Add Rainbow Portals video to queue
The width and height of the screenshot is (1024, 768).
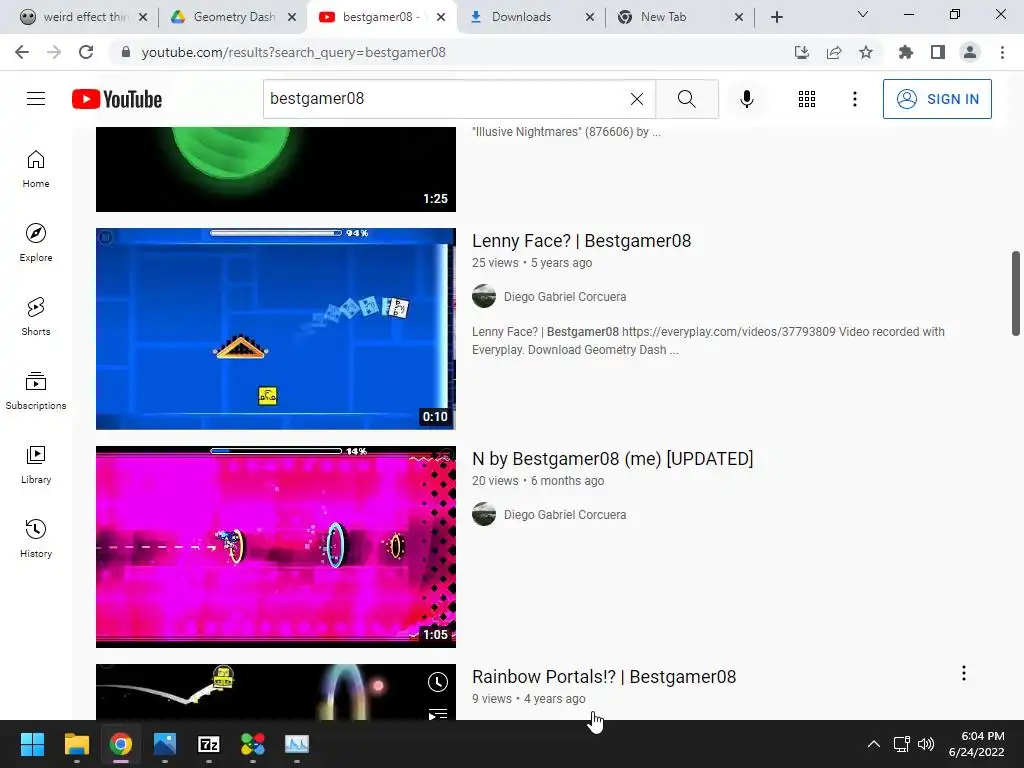point(438,714)
